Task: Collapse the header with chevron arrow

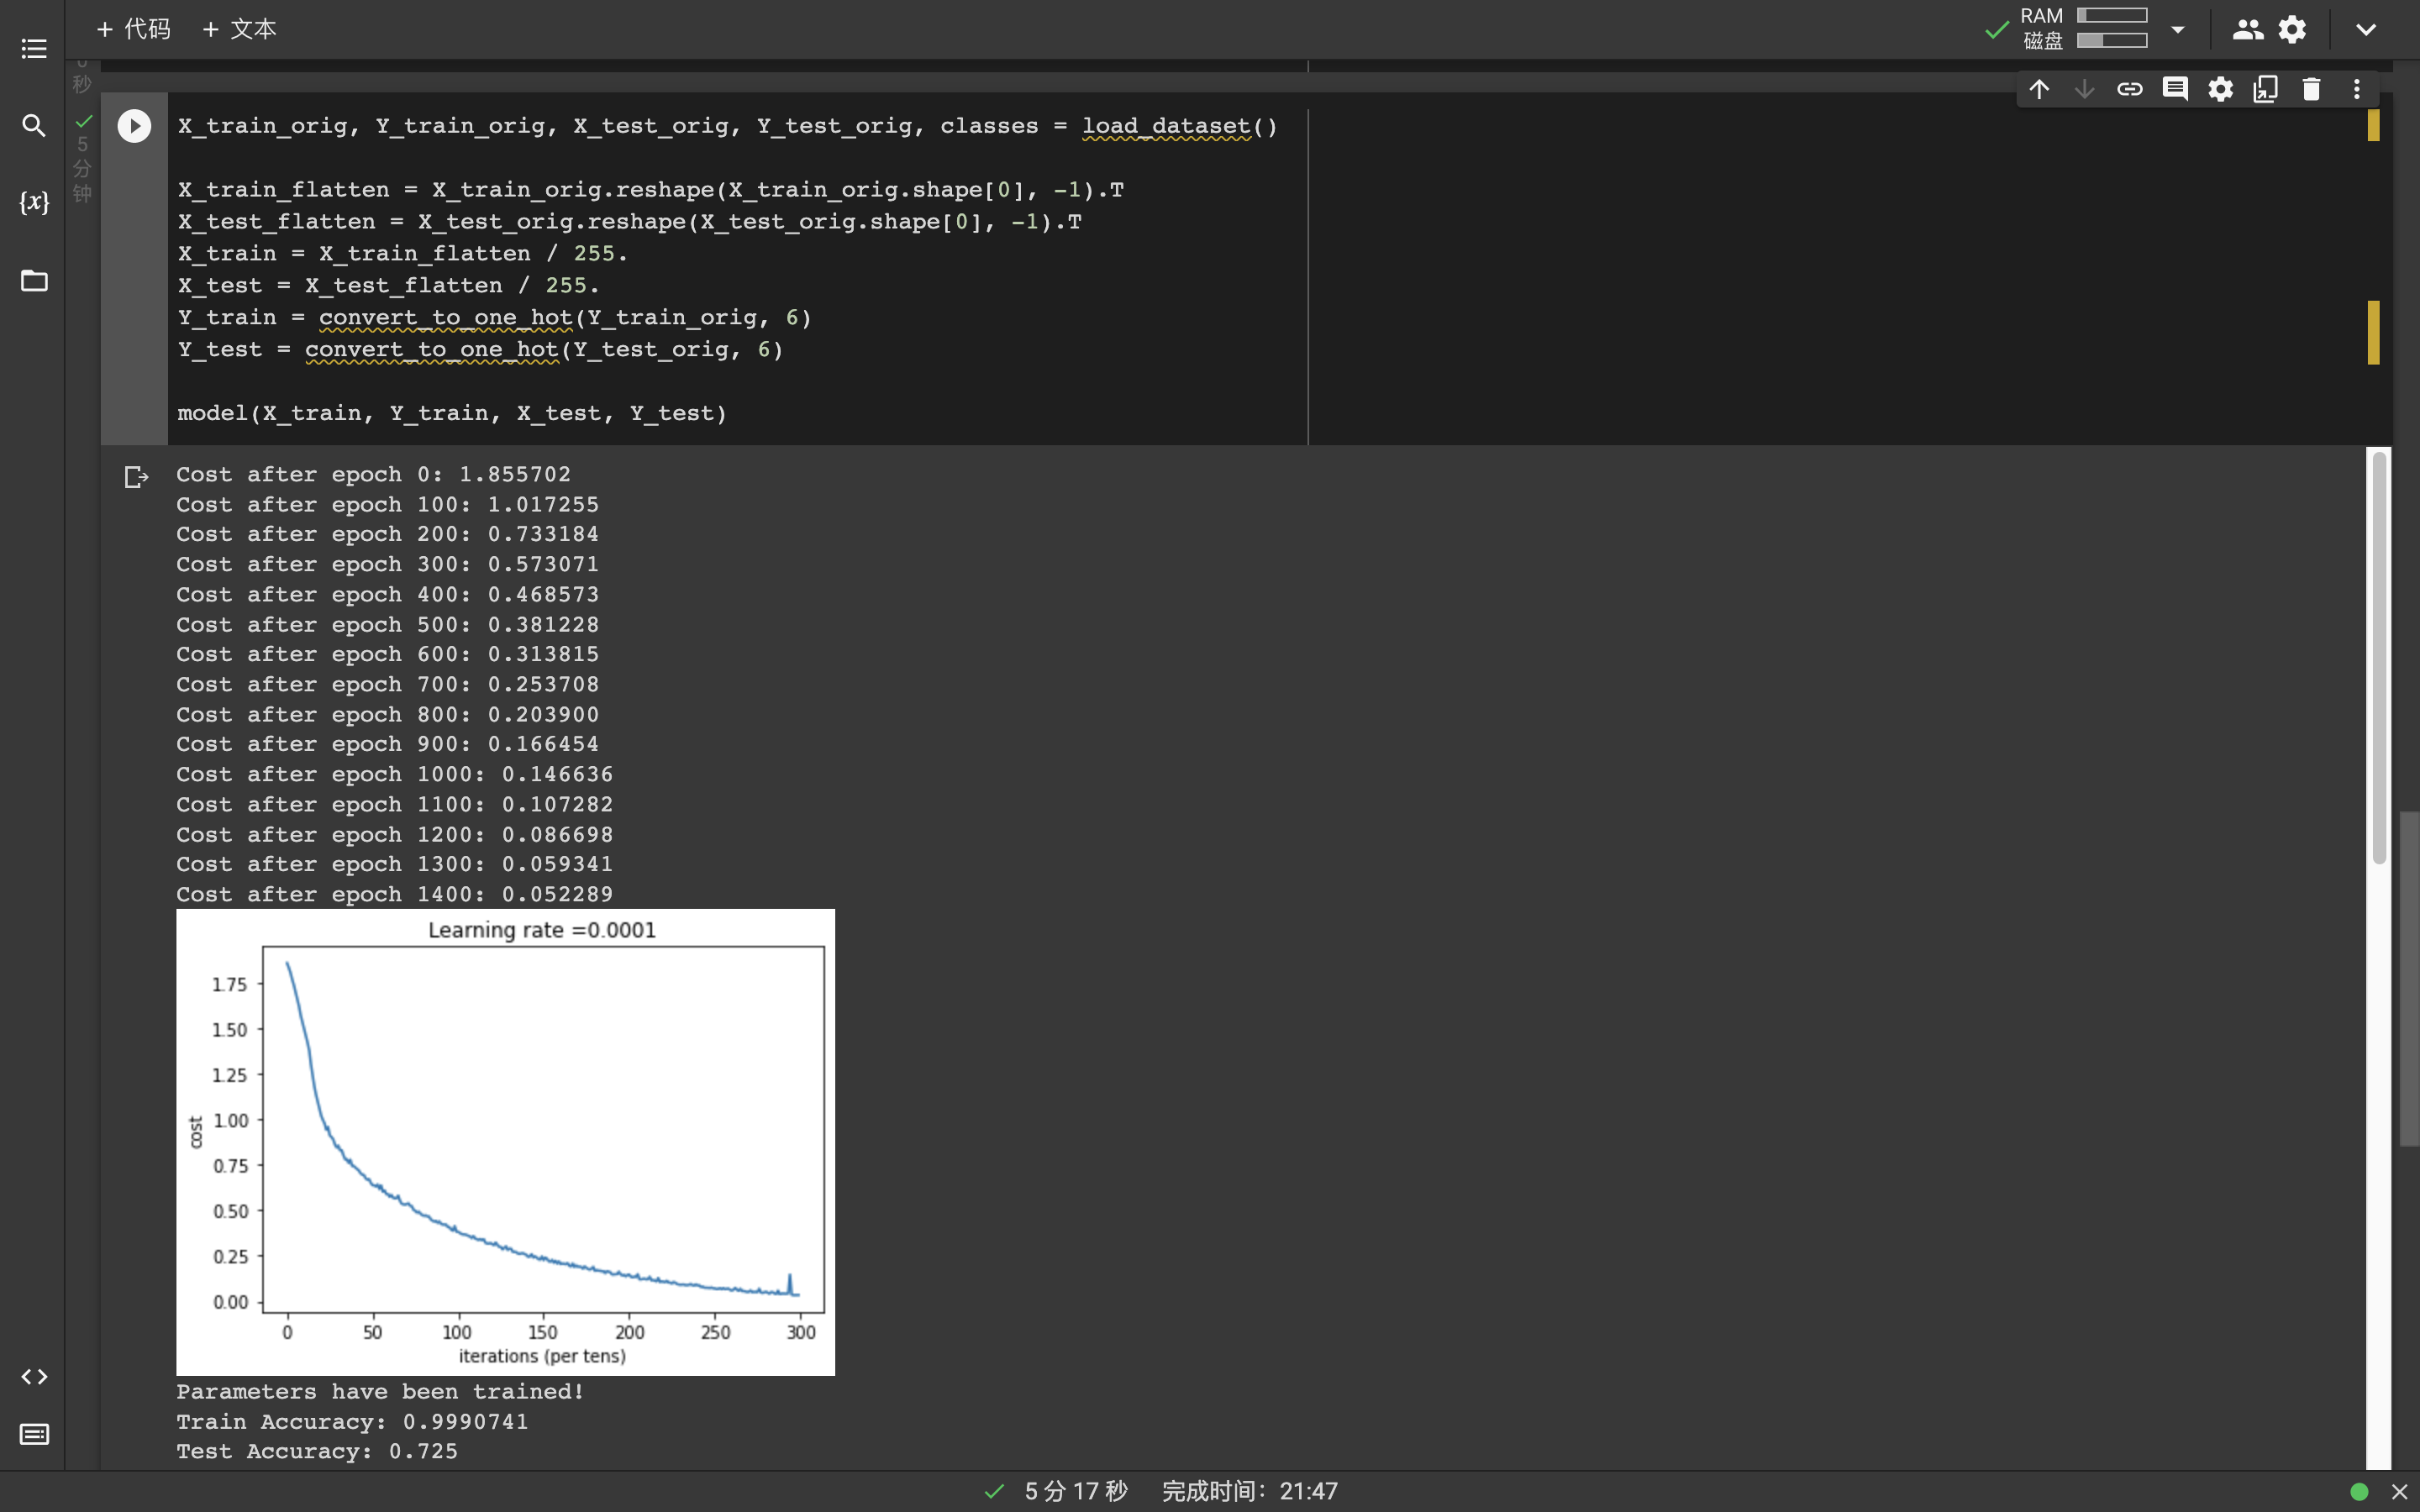Action: point(2366,30)
